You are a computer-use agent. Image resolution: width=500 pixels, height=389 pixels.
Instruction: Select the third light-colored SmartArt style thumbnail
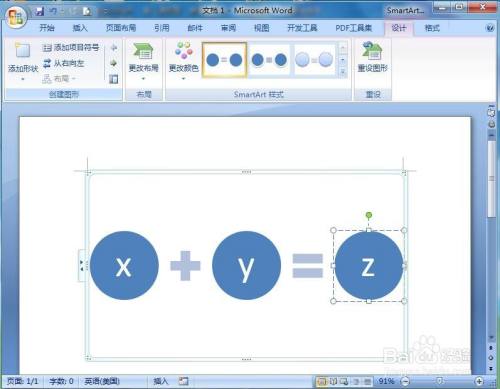tap(314, 60)
